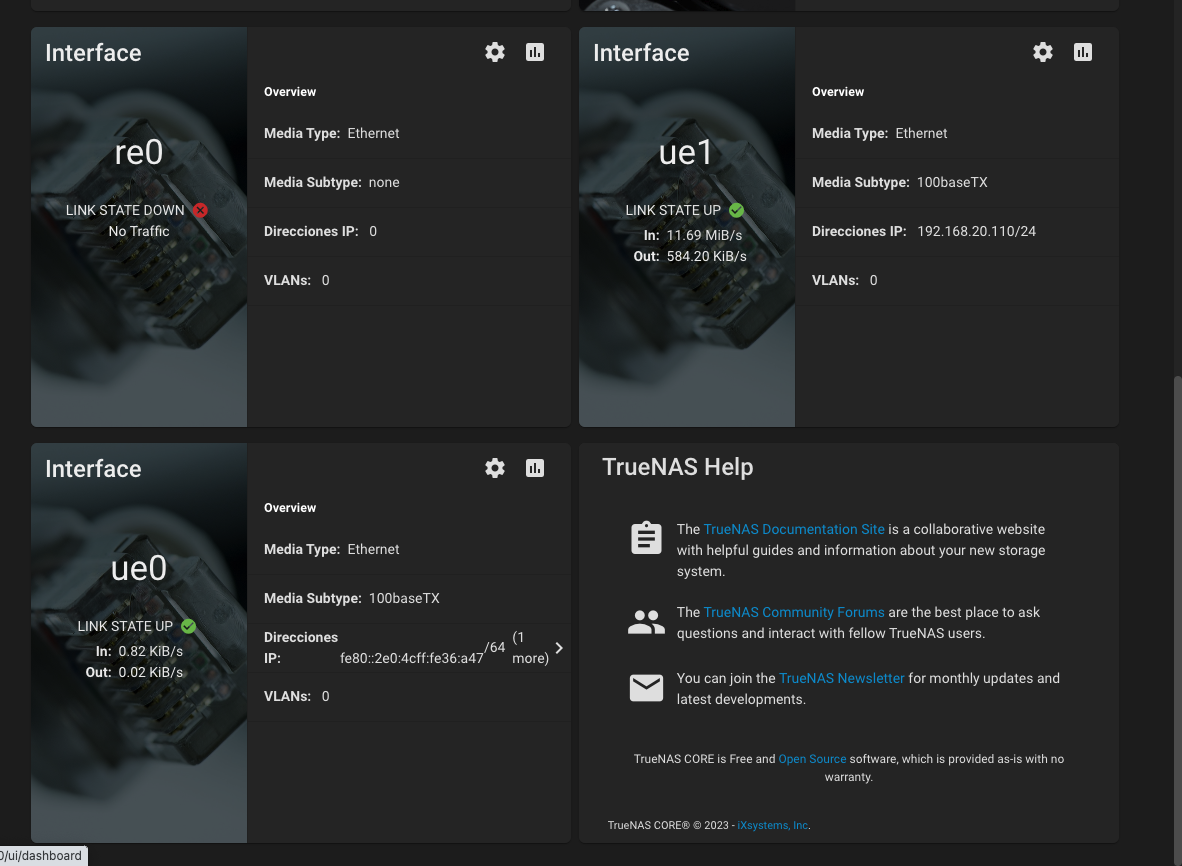Click the Media Type Ethernet row on ue0
1182x866 pixels.
coord(409,549)
